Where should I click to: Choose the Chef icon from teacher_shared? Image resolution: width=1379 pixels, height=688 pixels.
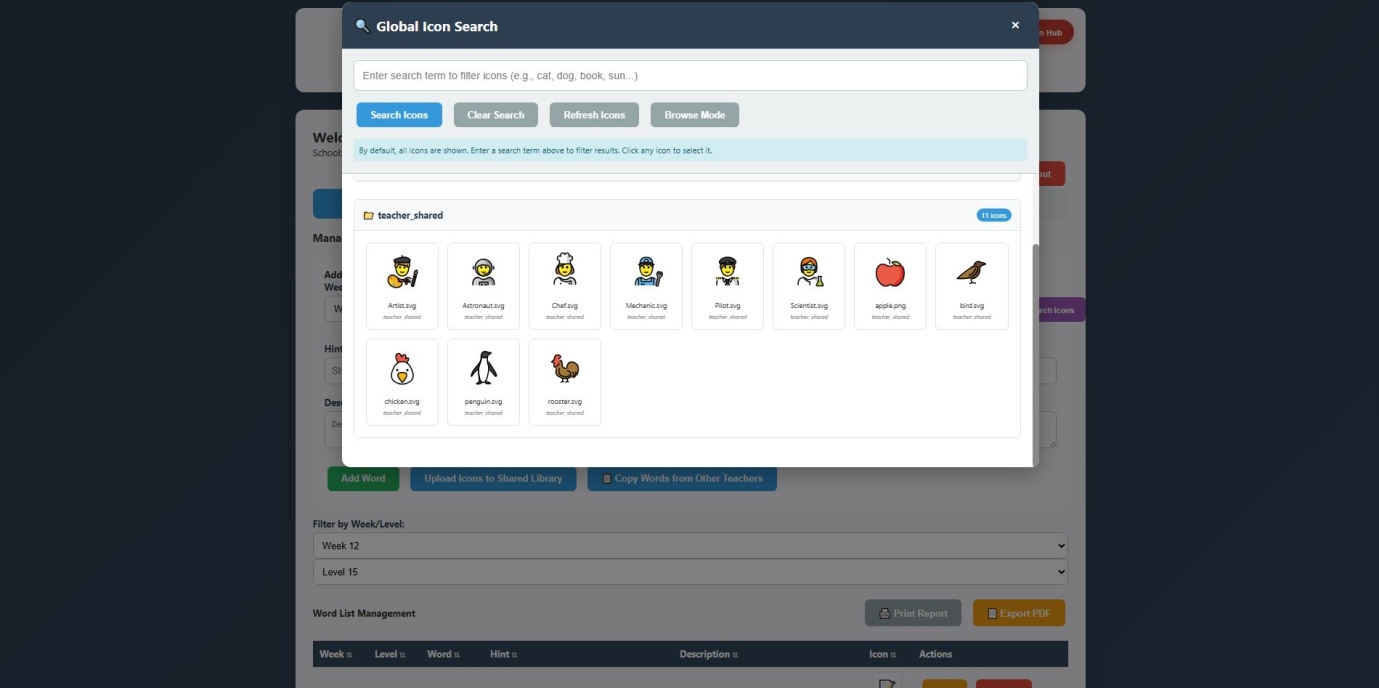565,284
